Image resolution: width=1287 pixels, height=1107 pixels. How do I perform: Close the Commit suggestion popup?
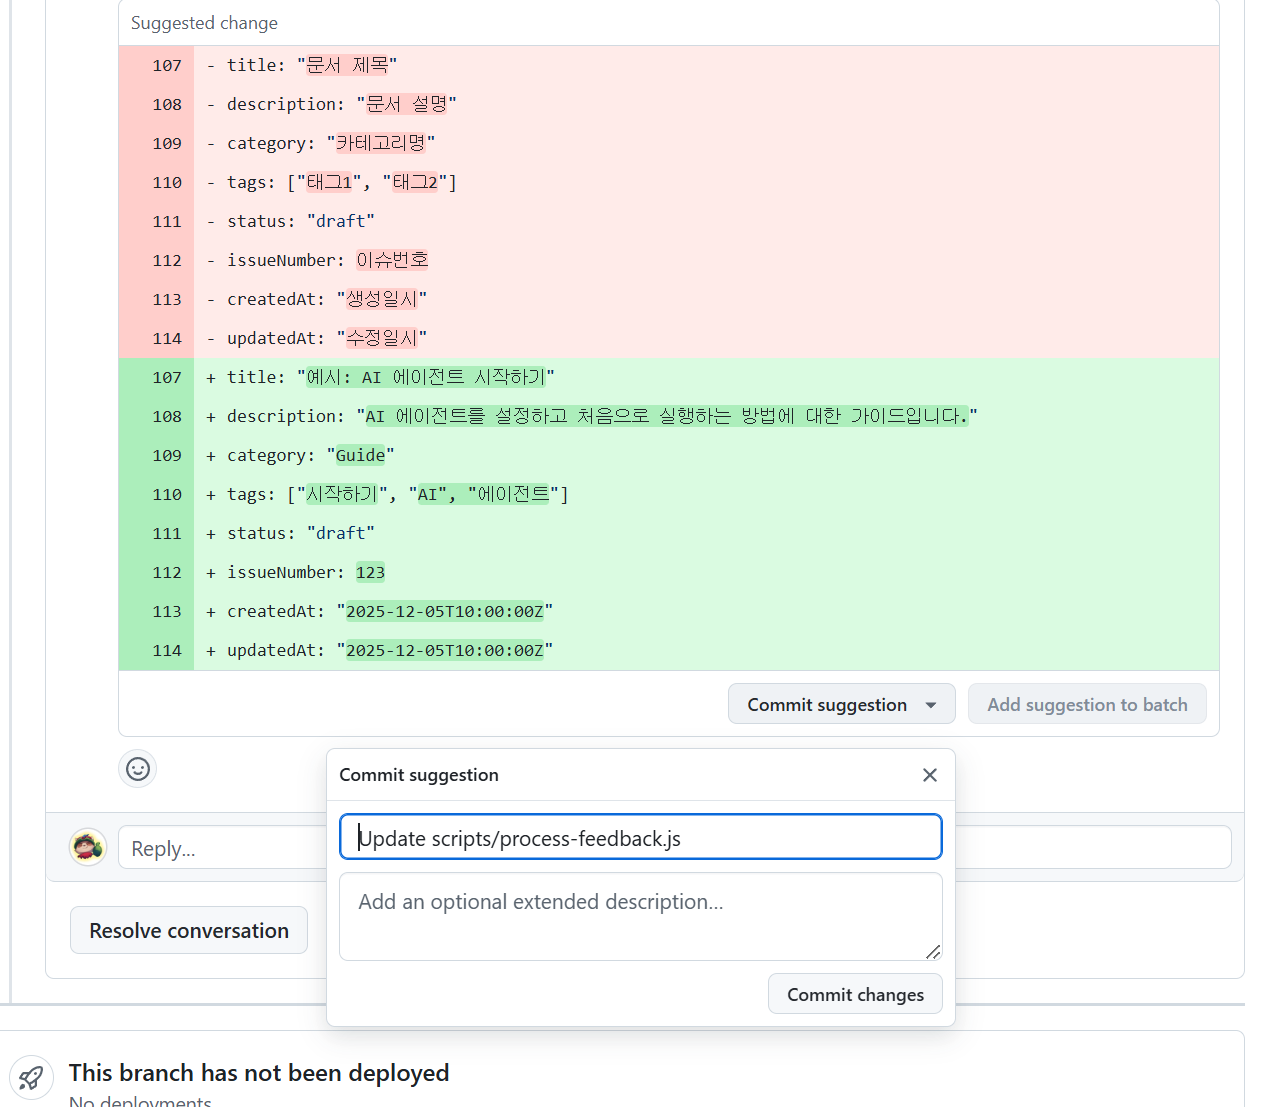tap(929, 775)
